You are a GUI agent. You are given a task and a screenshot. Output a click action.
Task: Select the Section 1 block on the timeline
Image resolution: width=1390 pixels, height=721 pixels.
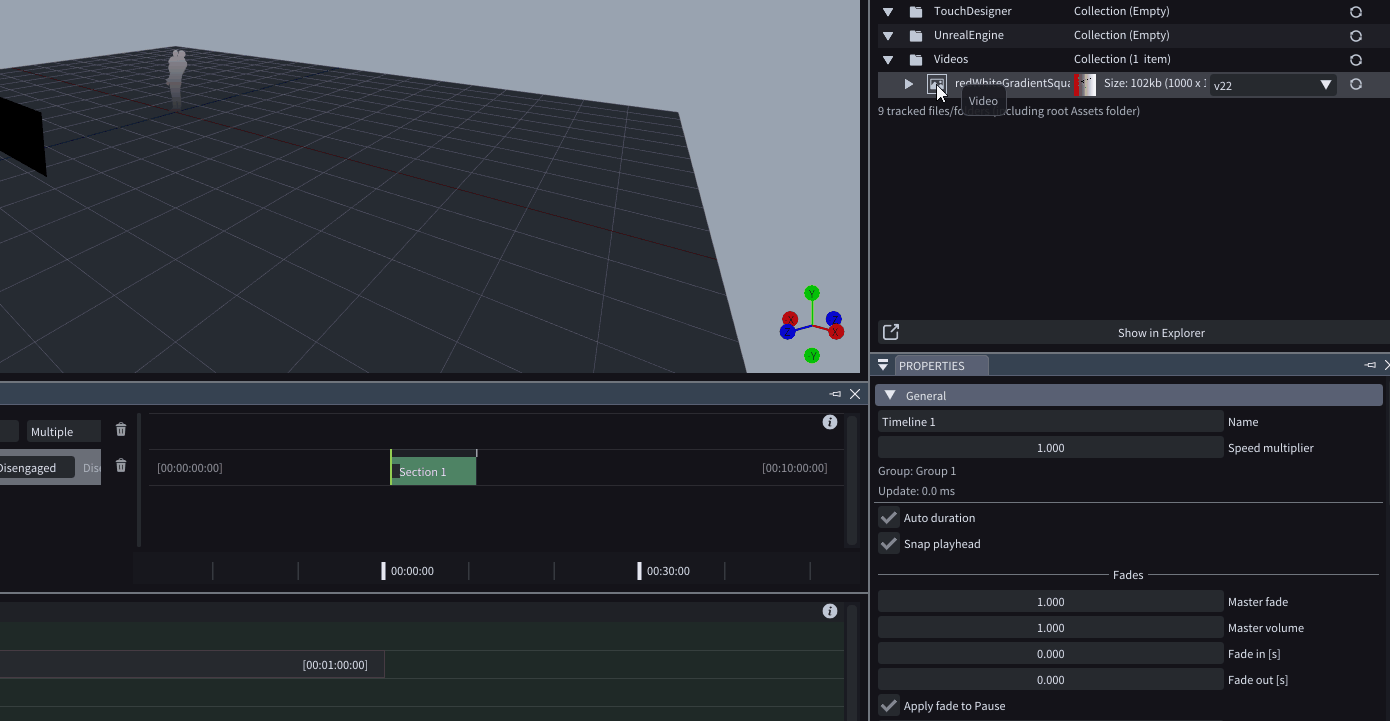tap(434, 471)
